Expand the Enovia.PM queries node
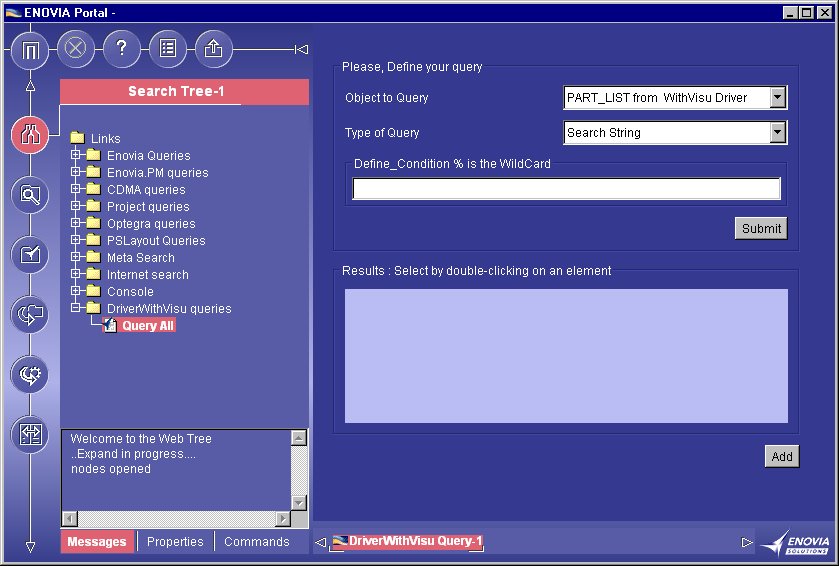 pyautogui.click(x=75, y=172)
